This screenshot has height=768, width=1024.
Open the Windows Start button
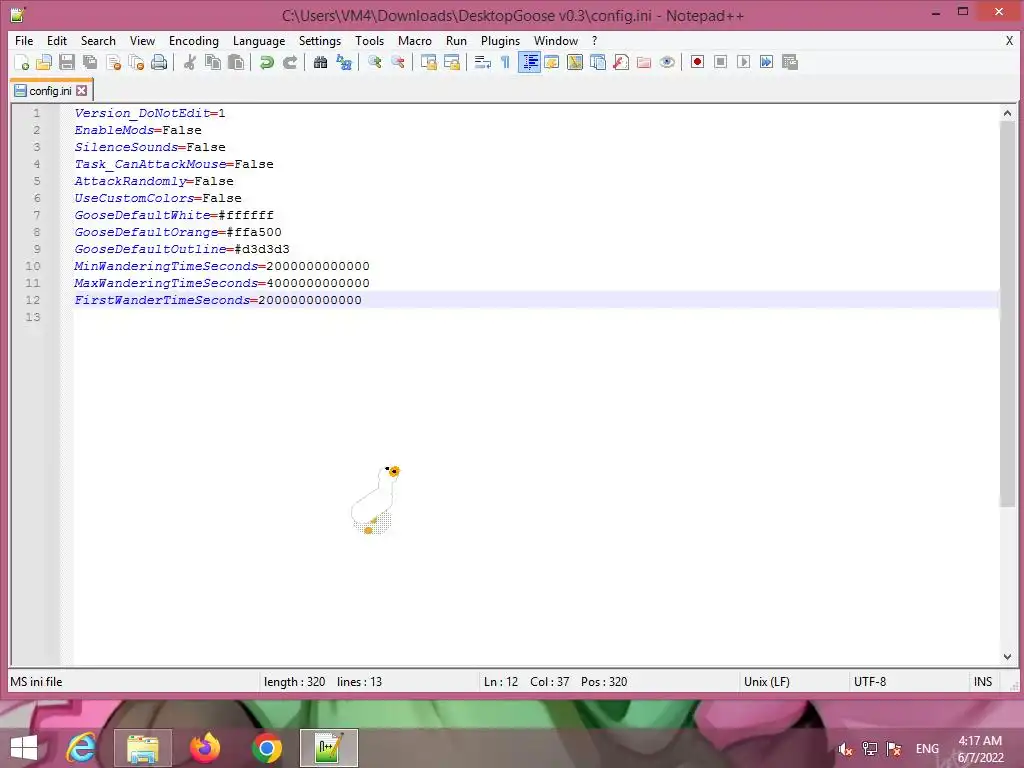coord(24,748)
